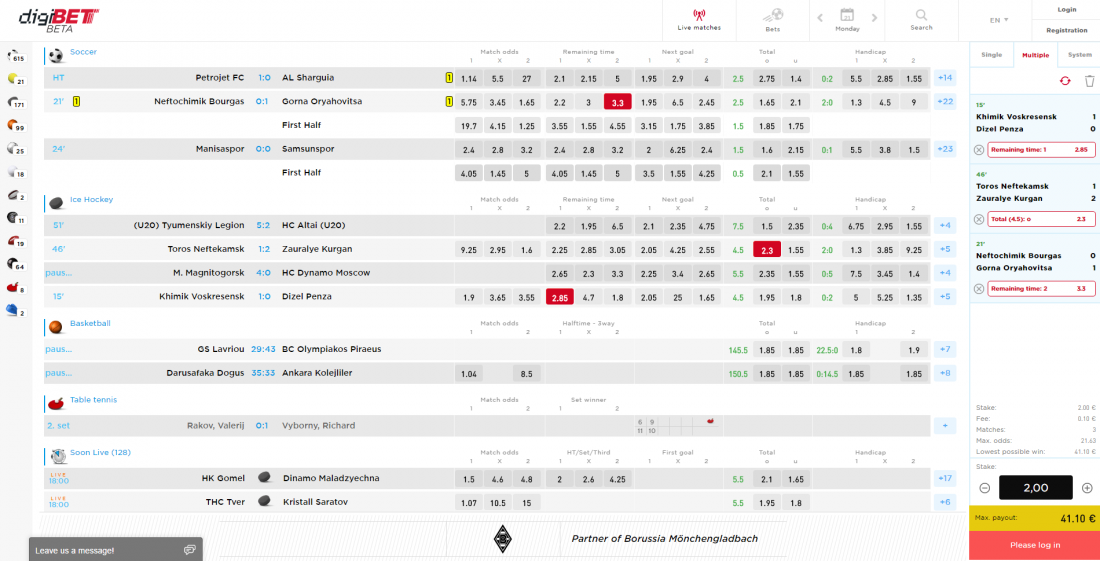Remove Khimik Voskresensk bet from slip
1100x561 pixels.
[979, 149]
